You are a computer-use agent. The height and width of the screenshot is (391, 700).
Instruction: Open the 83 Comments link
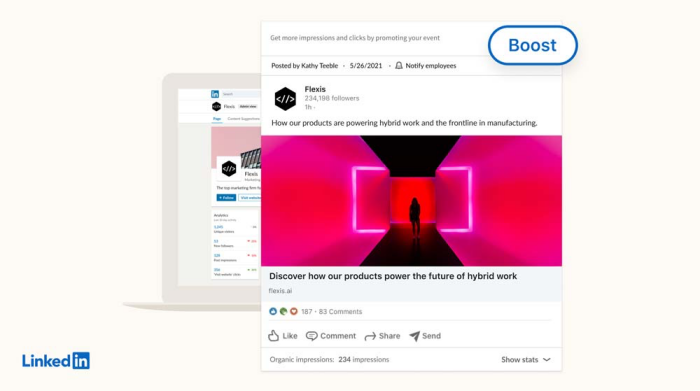click(340, 312)
